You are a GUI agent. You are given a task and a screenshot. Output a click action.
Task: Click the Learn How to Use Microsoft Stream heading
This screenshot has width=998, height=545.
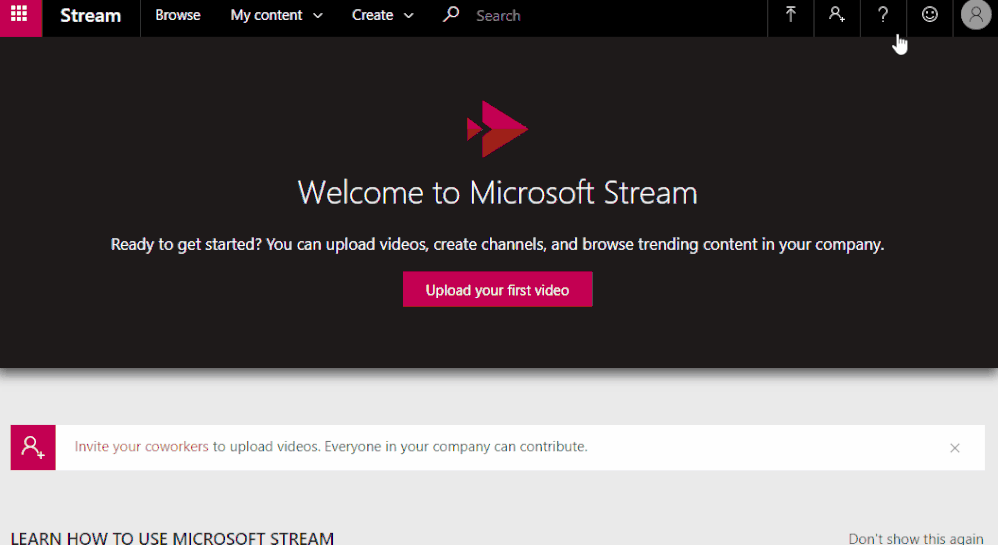172,538
